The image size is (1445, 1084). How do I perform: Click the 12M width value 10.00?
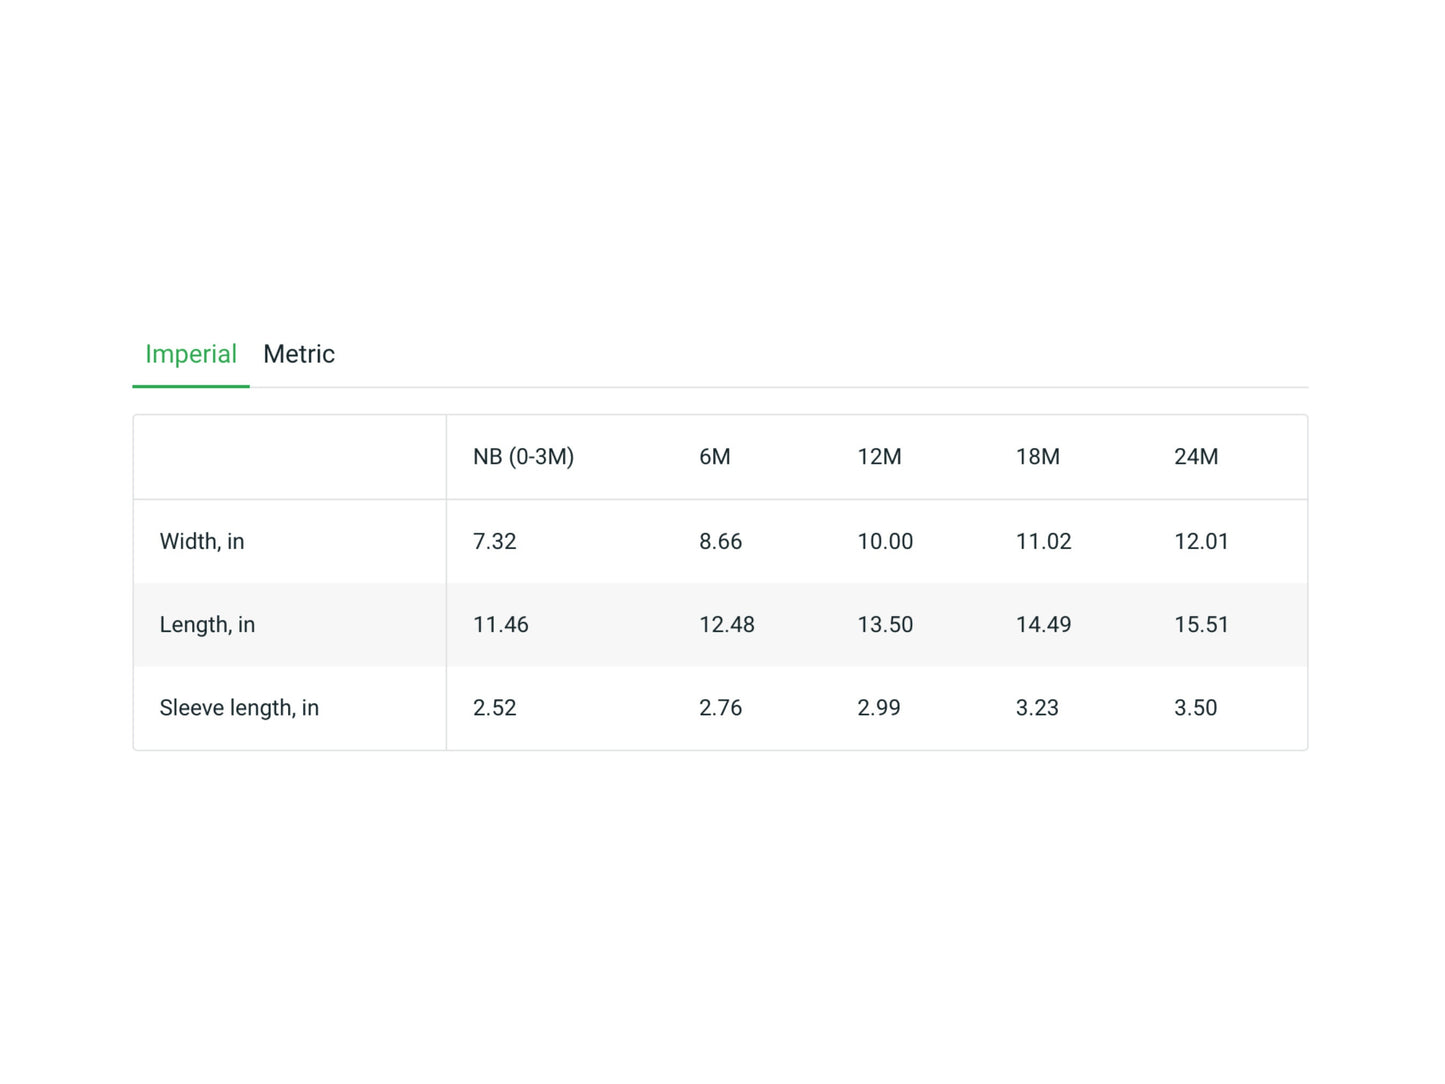click(884, 541)
